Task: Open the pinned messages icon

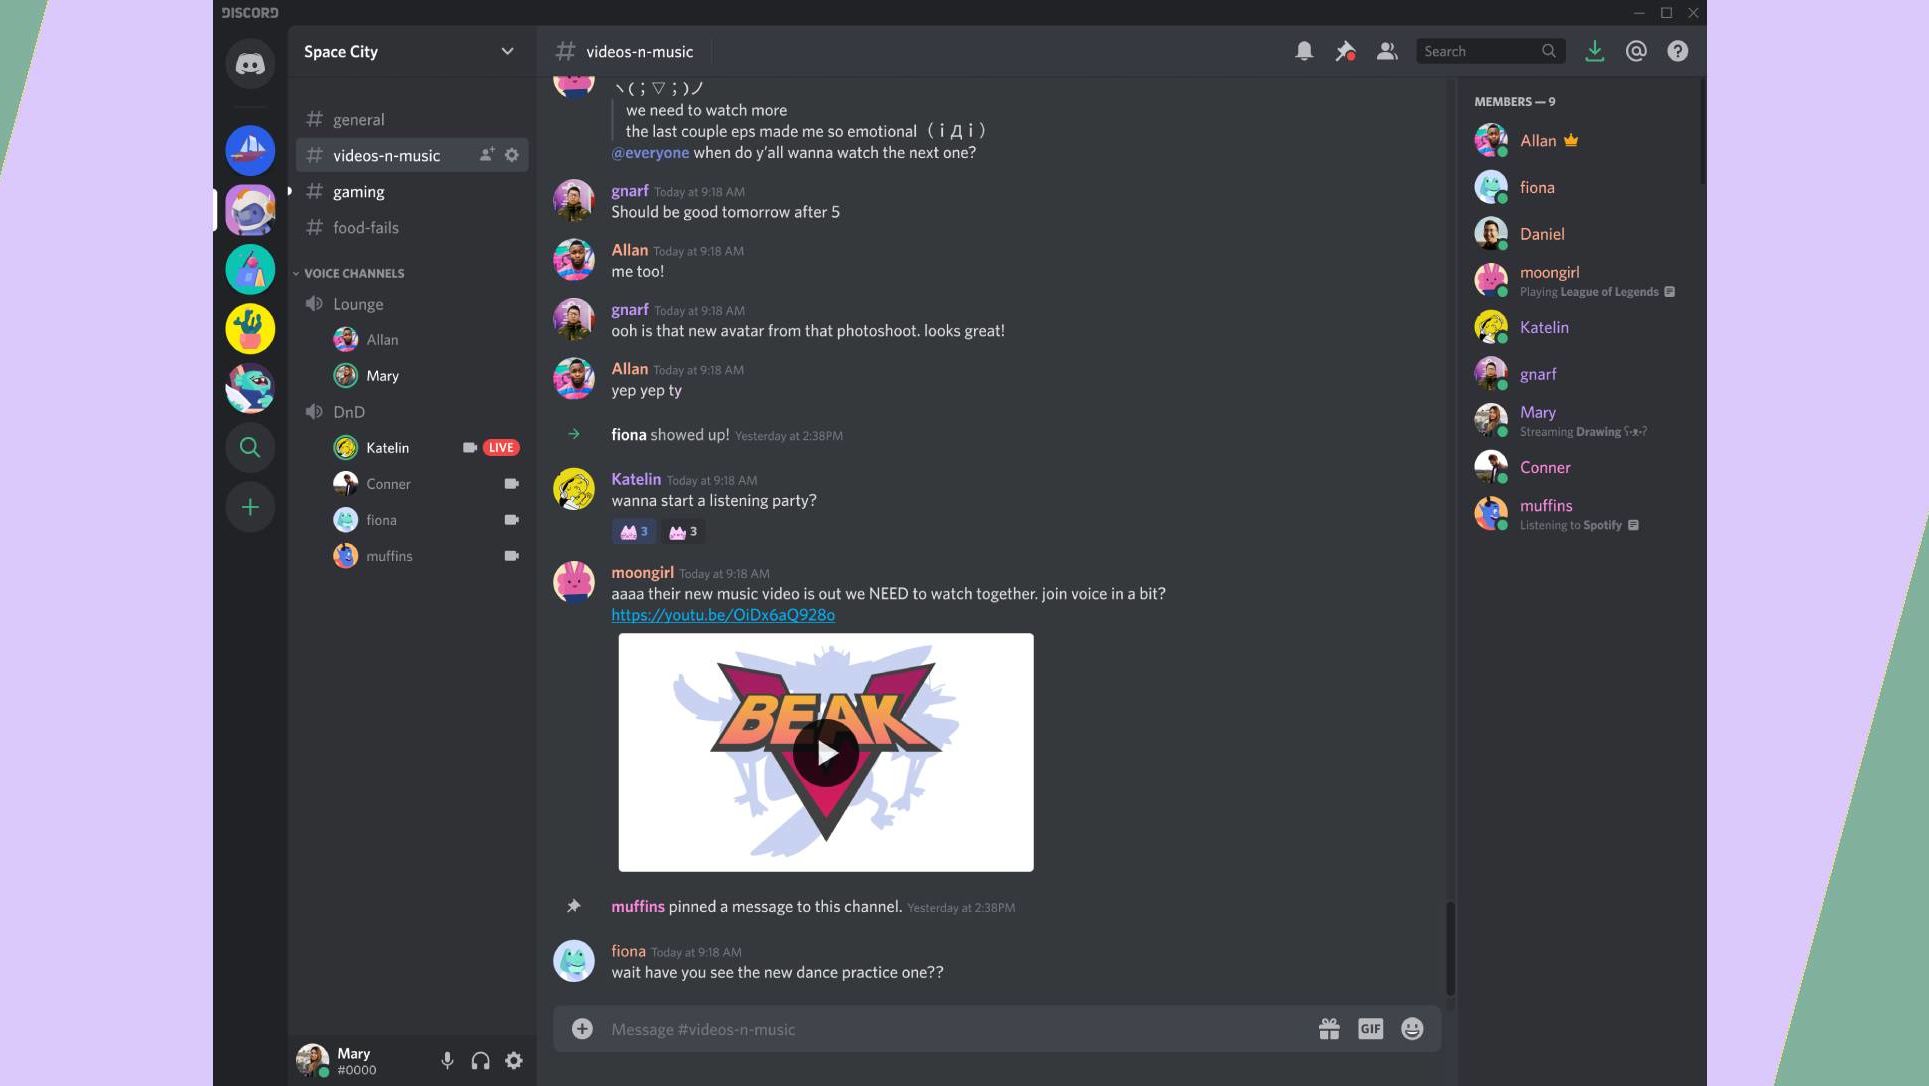Action: click(1345, 50)
